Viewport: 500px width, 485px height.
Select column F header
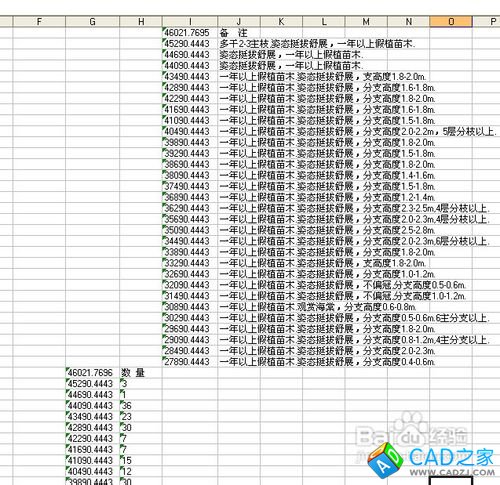pos(39,22)
